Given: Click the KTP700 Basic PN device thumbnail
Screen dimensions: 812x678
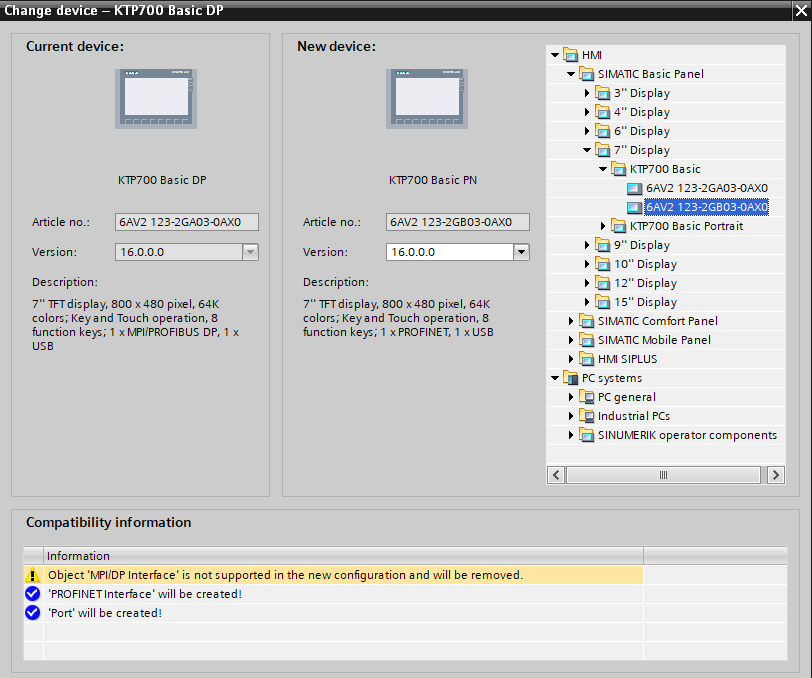Looking at the screenshot, I should point(429,99).
